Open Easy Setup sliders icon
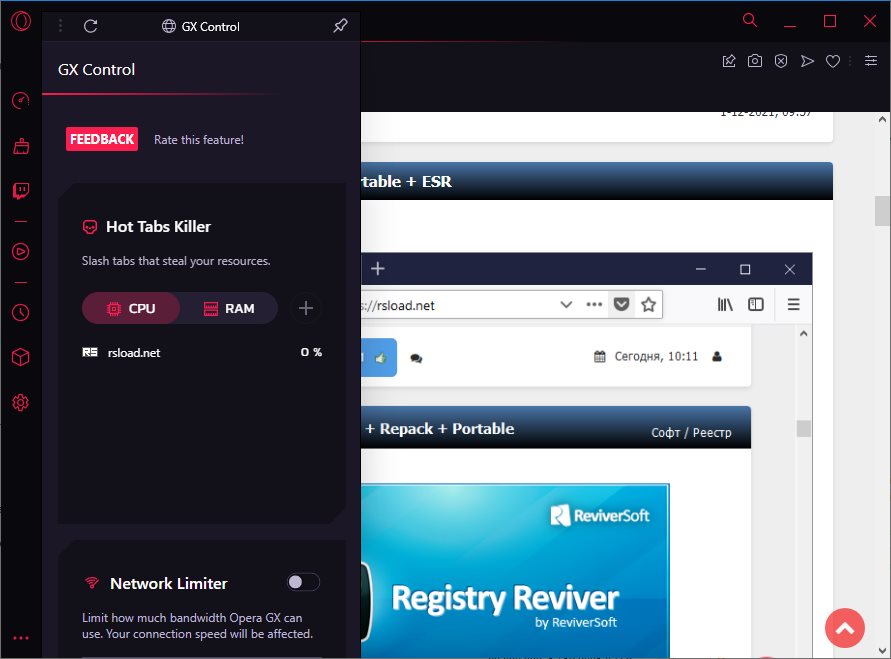Screen dimensions: 891x659 click(871, 60)
